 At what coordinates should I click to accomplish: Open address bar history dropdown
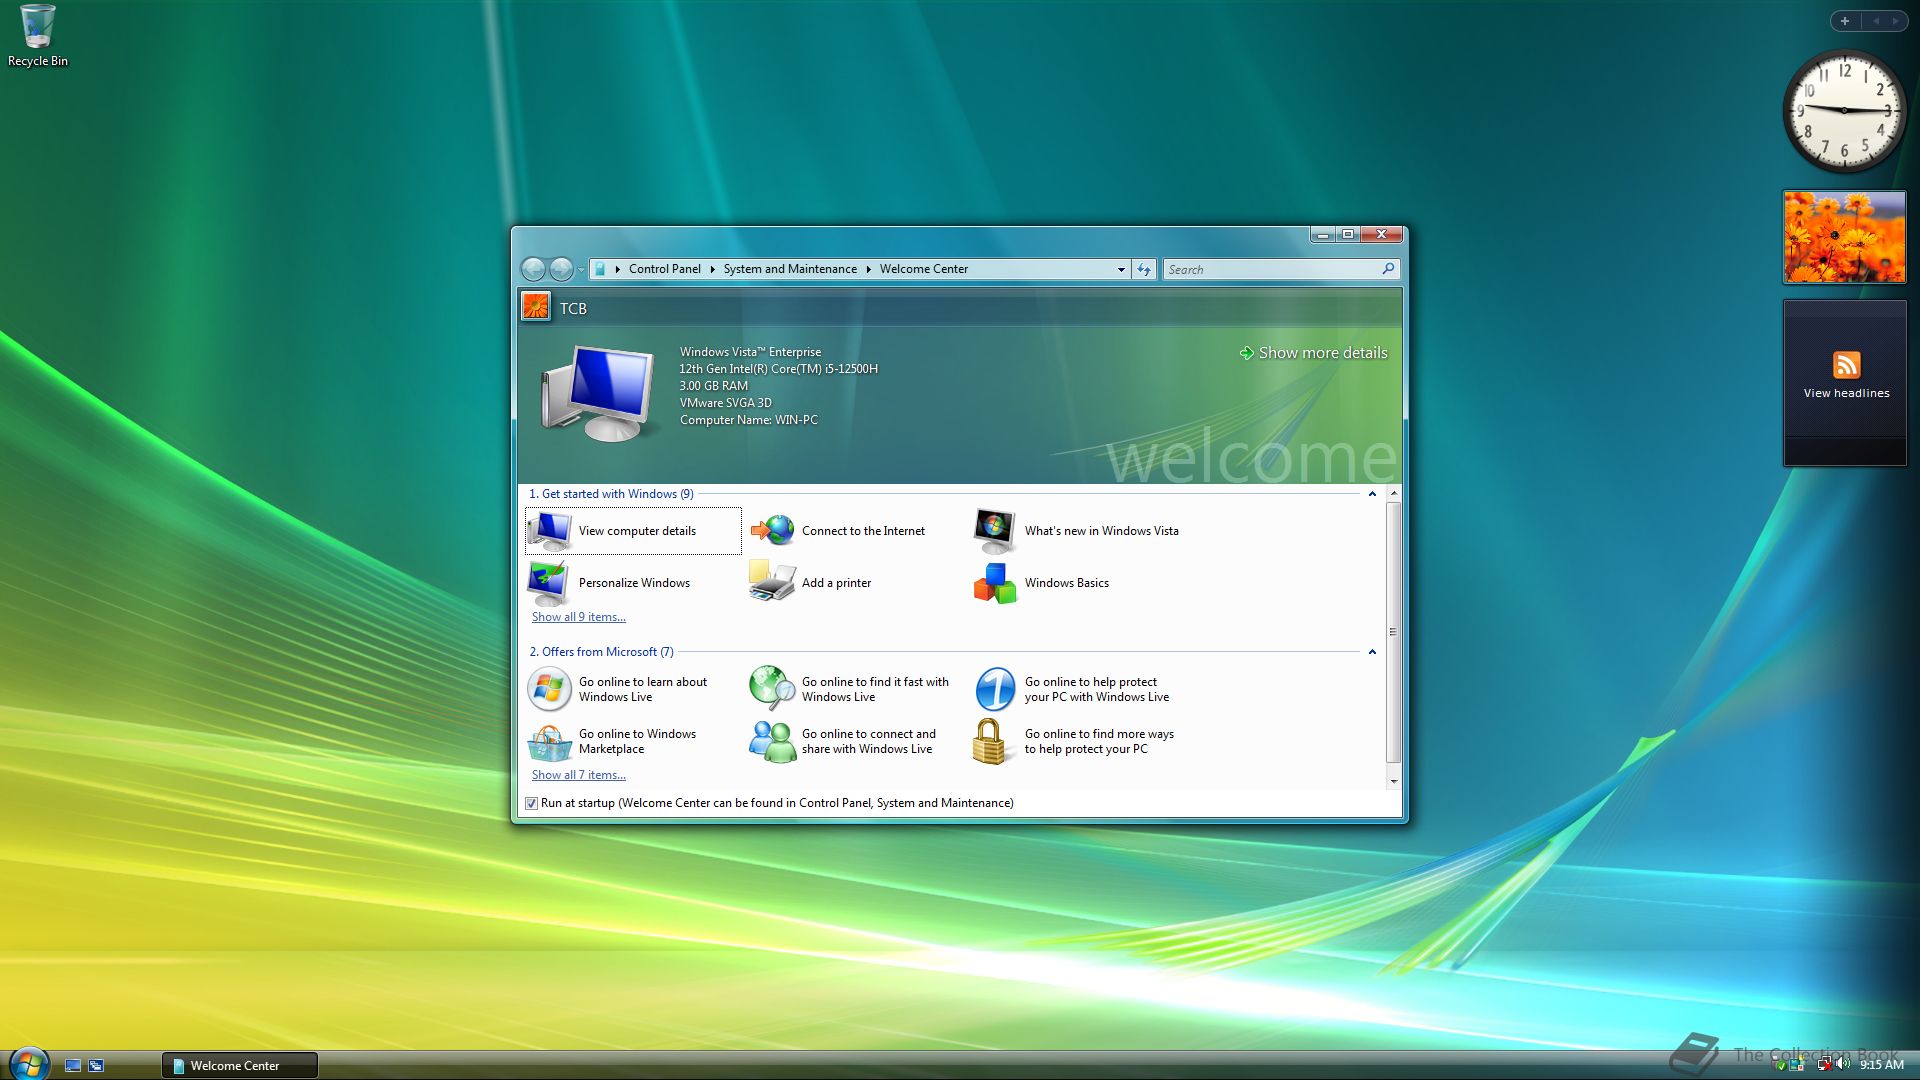coord(1121,269)
